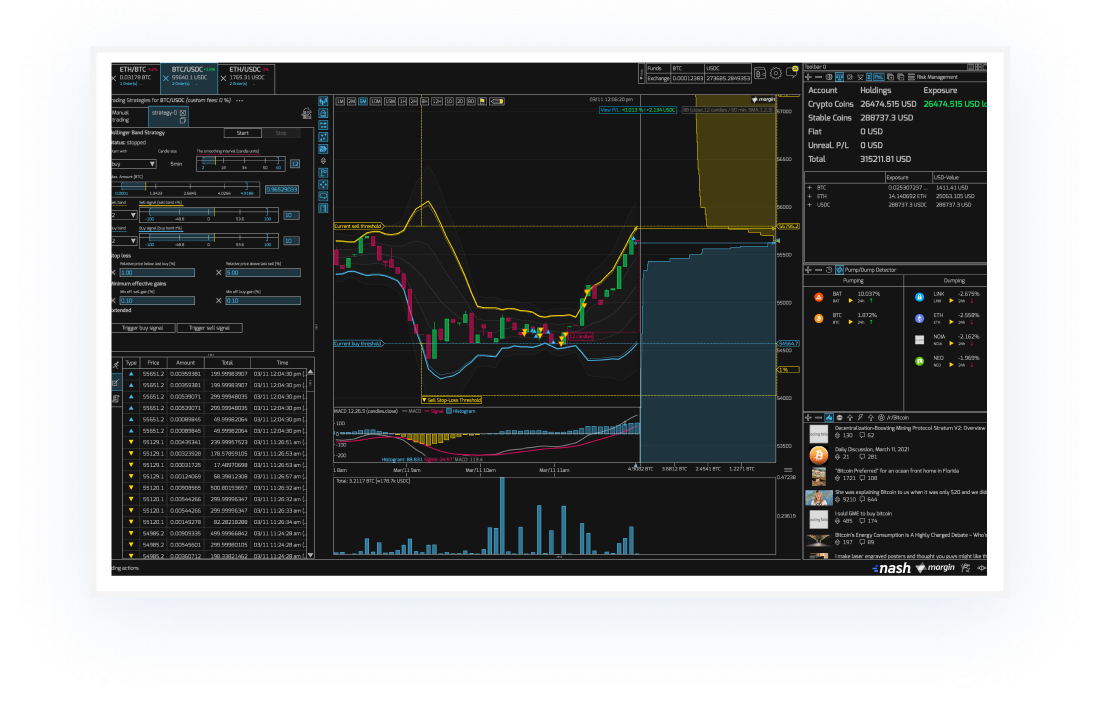Click the bottom chart sidebar list icon
1098x705 pixels.
click(x=323, y=208)
